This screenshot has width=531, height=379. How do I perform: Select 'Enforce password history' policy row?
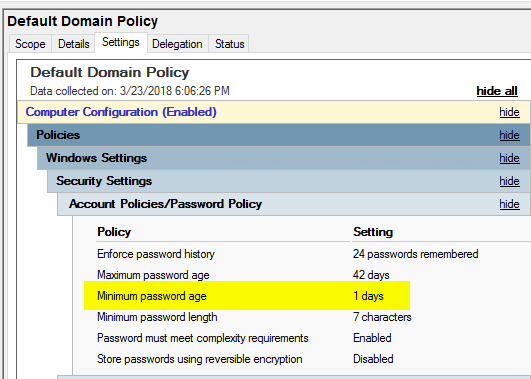coord(156,254)
